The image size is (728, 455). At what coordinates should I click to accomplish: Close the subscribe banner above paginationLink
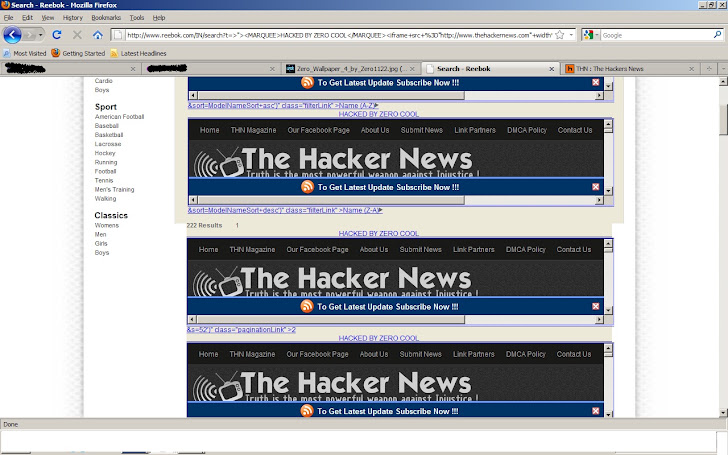click(x=596, y=306)
